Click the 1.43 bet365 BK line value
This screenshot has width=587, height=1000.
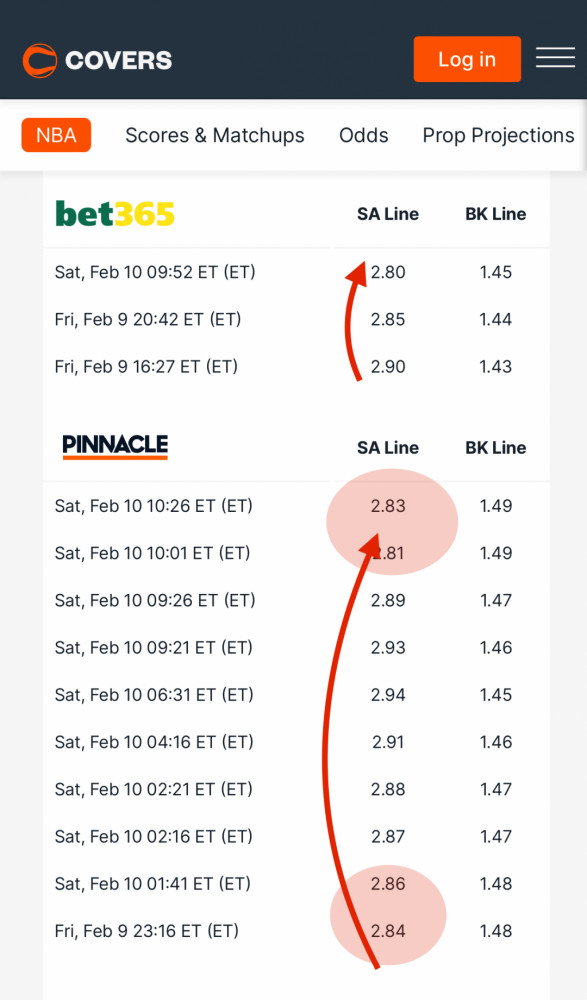496,367
